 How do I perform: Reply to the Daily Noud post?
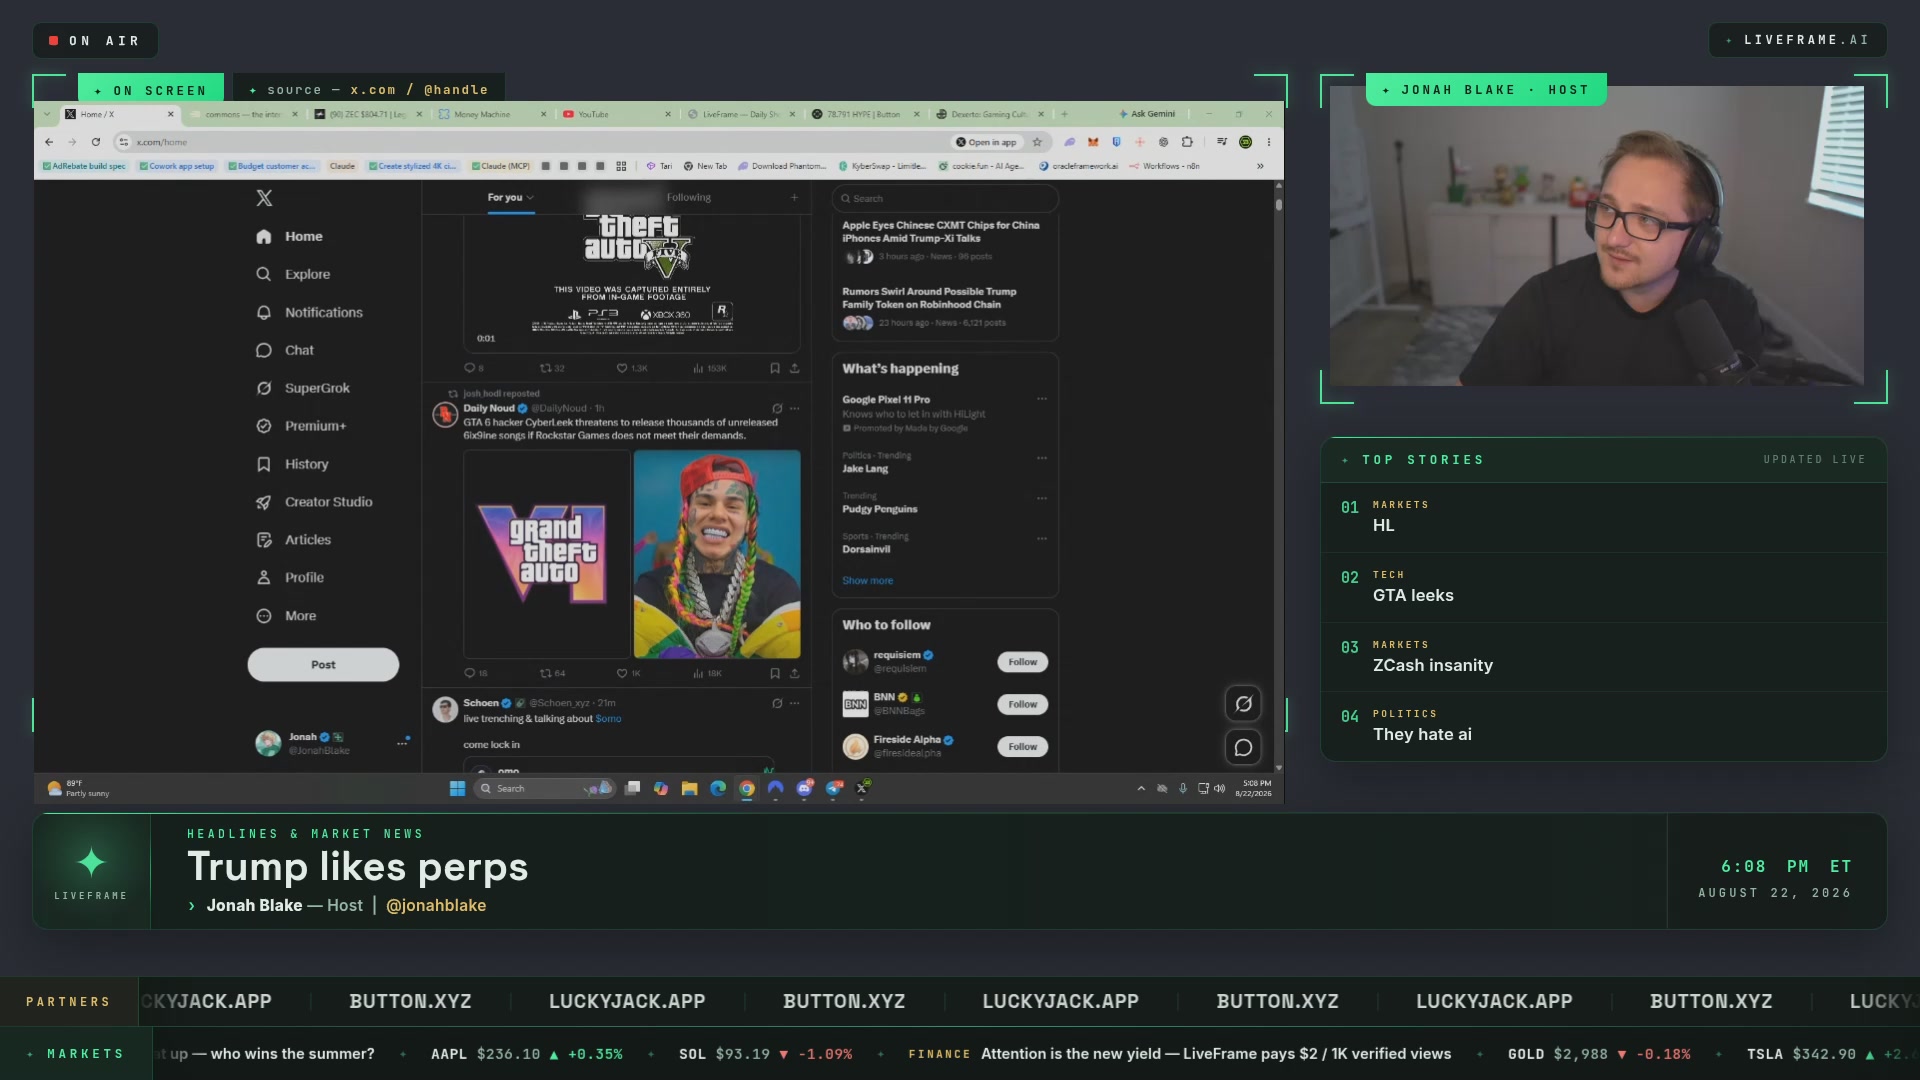pyautogui.click(x=475, y=673)
